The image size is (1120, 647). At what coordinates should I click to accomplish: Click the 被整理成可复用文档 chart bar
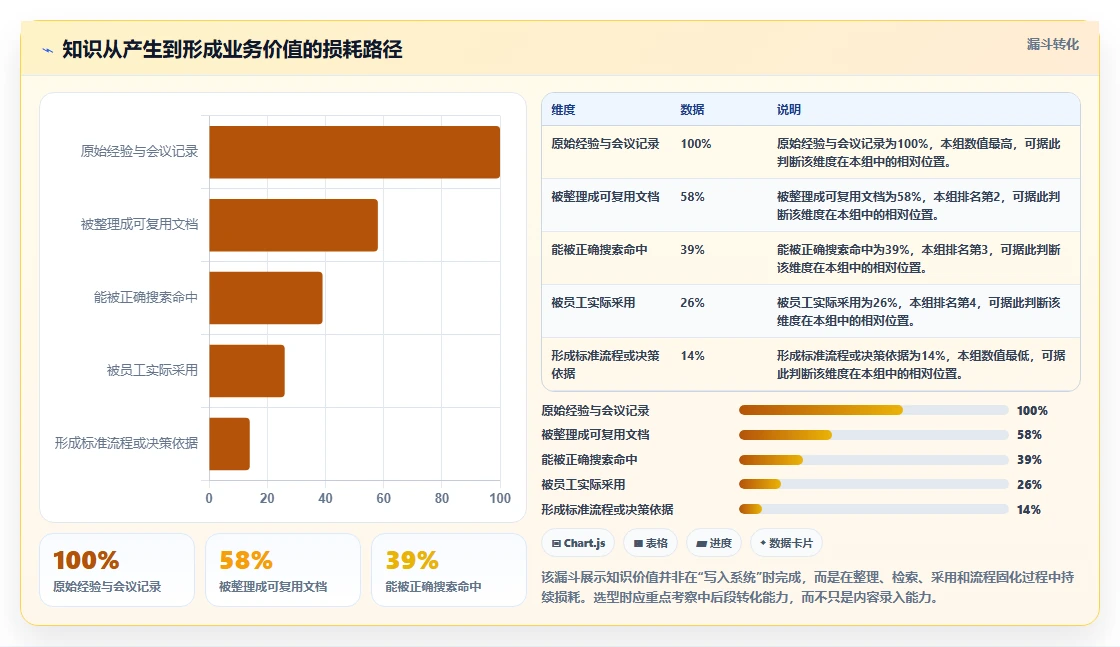point(294,225)
